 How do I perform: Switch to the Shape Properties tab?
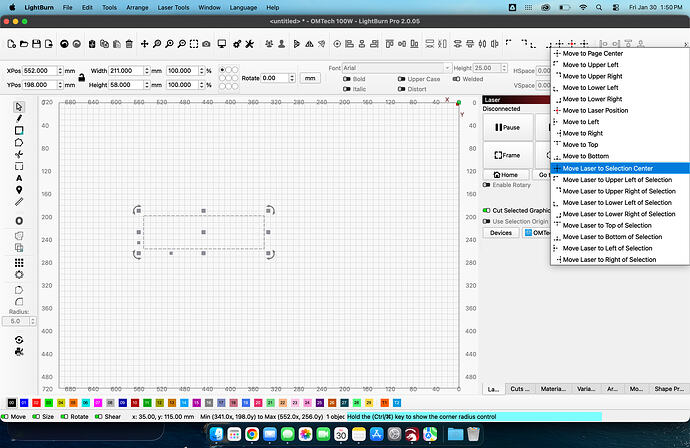669,389
